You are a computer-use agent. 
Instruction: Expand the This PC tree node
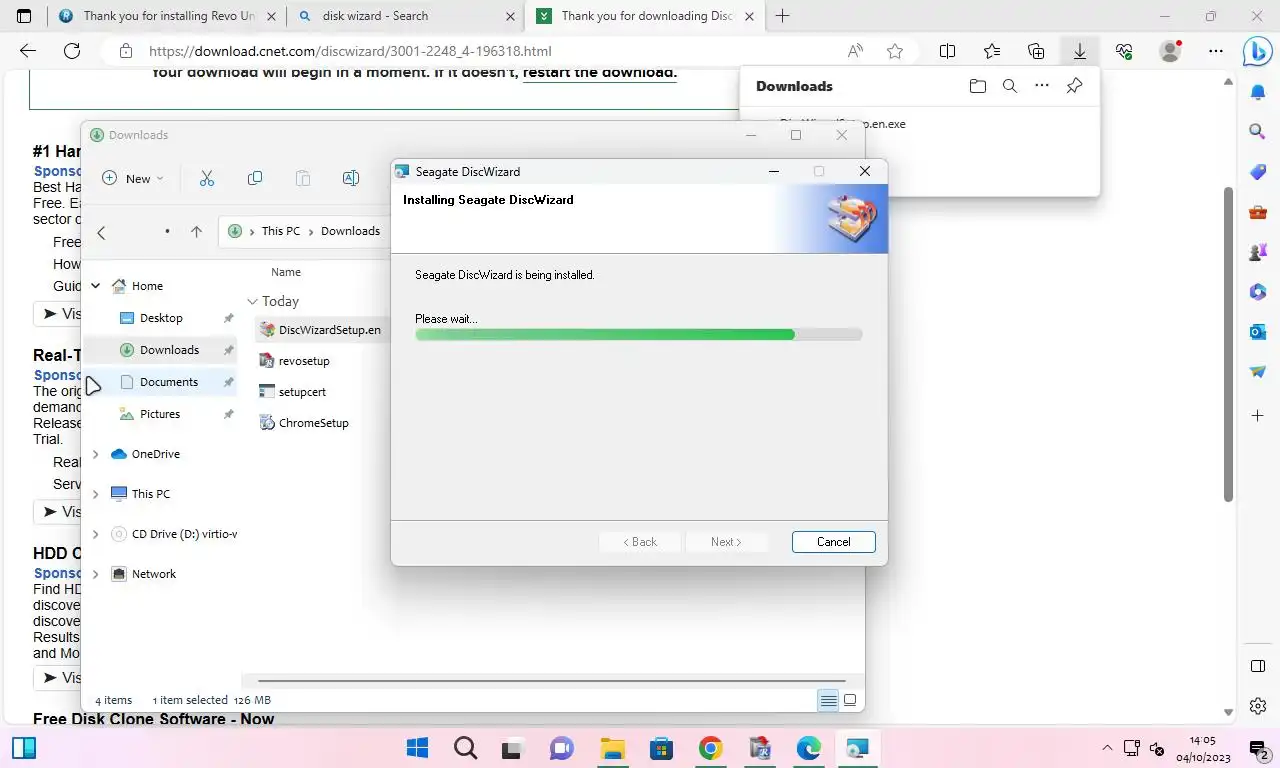click(96, 494)
